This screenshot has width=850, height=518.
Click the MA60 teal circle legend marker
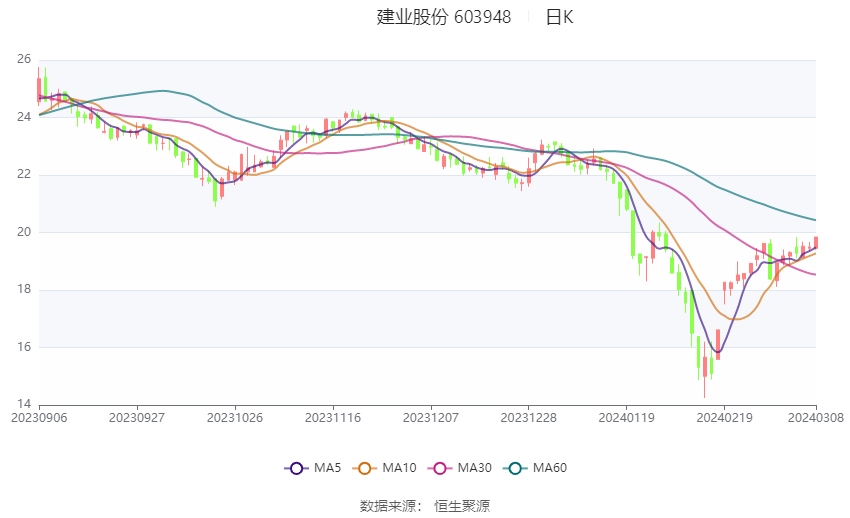click(x=515, y=468)
